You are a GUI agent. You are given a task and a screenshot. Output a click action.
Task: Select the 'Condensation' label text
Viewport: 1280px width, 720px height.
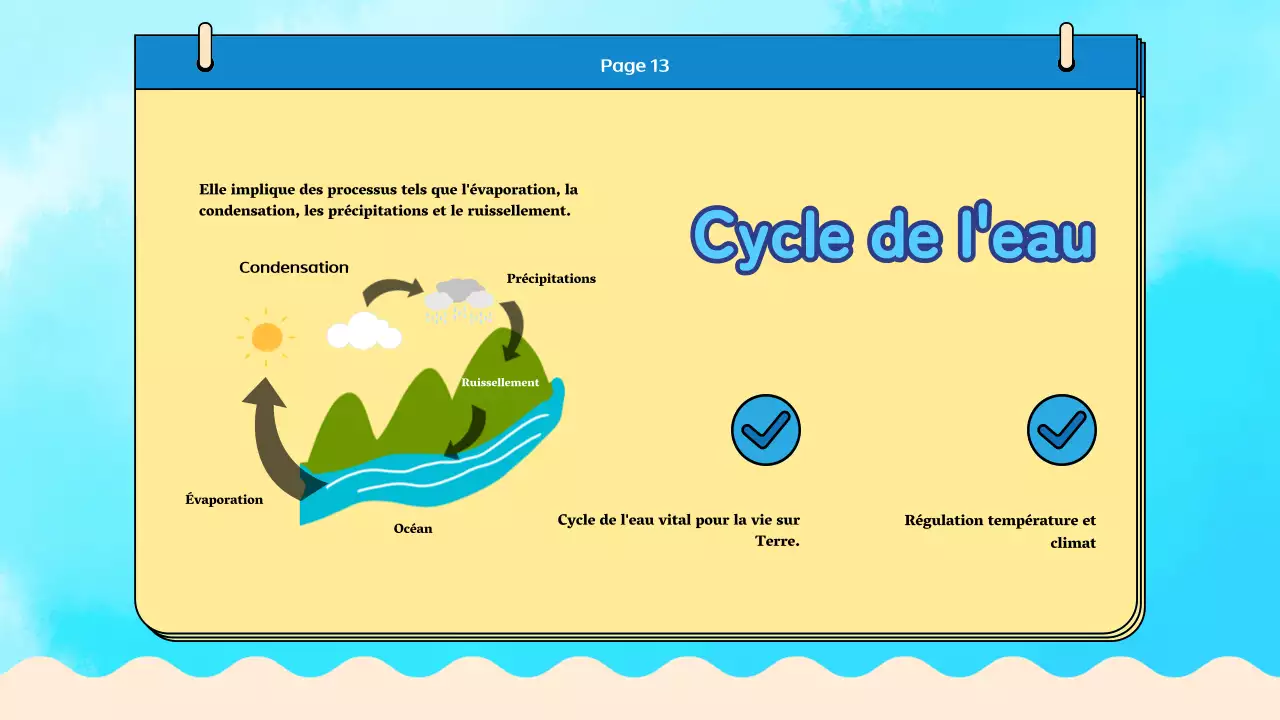[293, 267]
